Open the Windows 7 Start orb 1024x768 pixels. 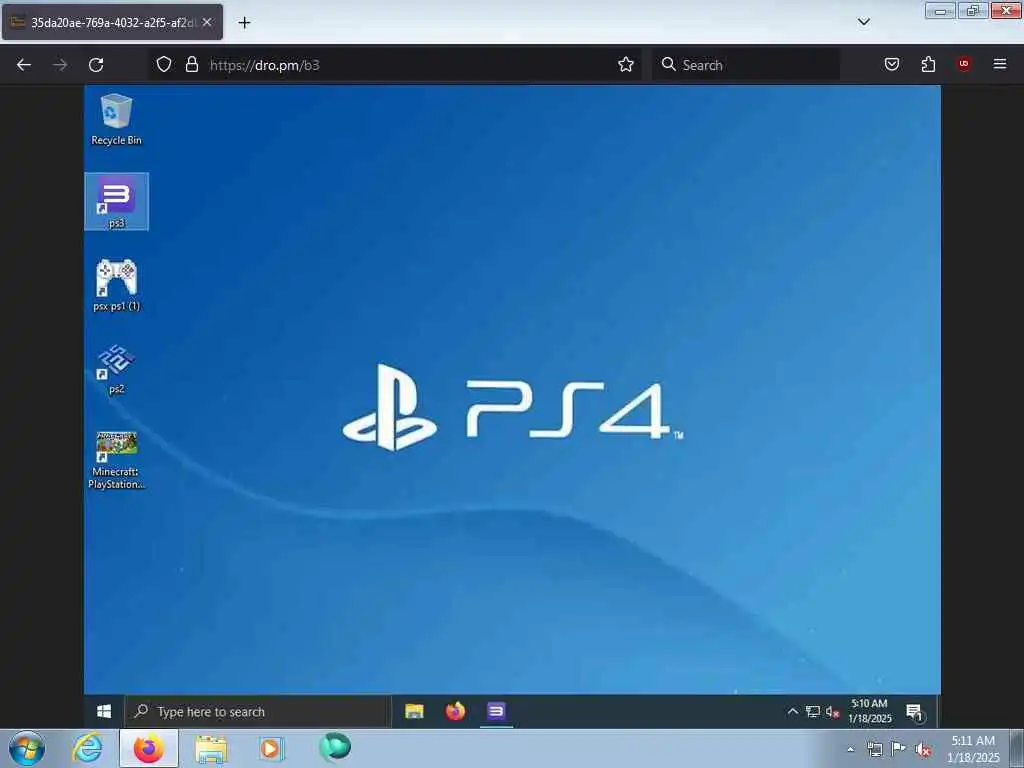click(x=27, y=749)
